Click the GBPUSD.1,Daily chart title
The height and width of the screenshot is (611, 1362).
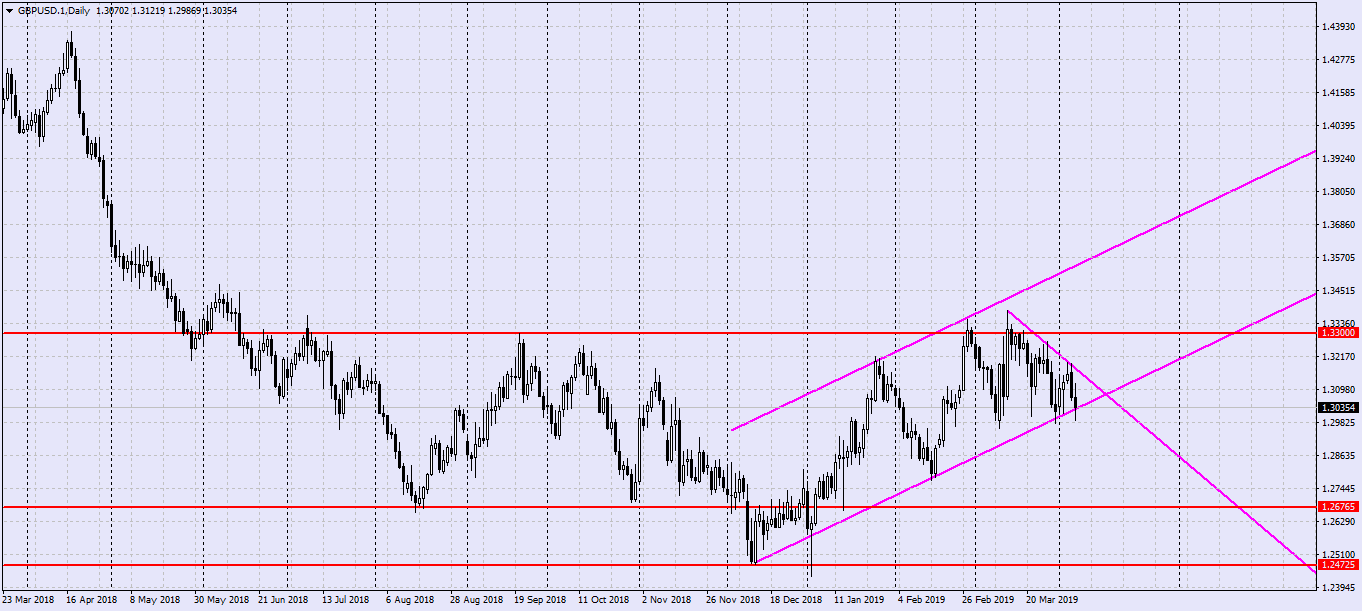pos(52,10)
